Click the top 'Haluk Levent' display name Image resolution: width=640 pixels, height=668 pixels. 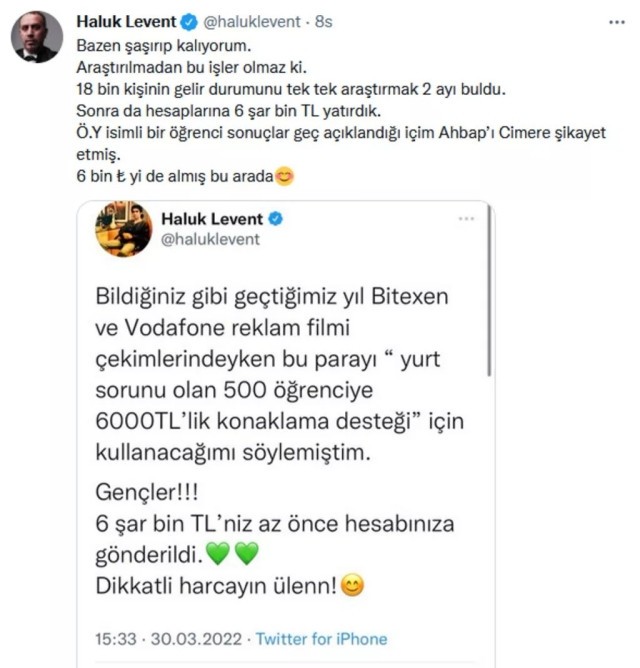(x=126, y=22)
